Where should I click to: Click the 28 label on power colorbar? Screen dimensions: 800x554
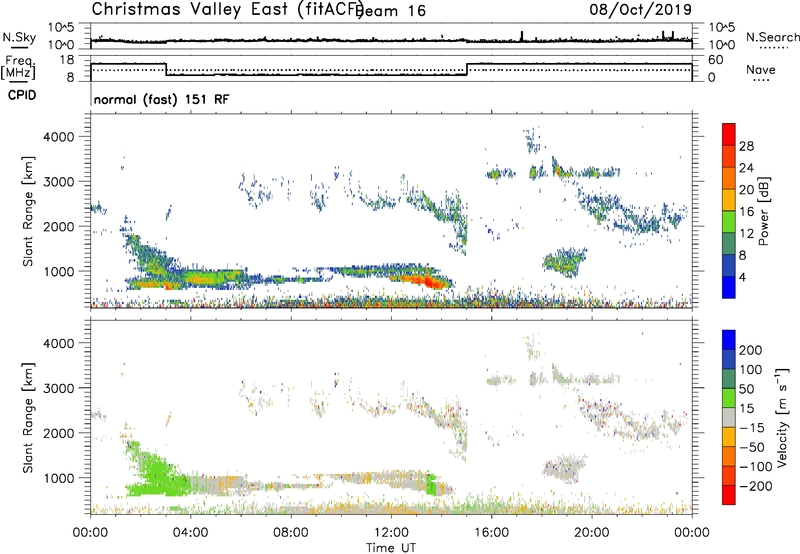coord(746,146)
